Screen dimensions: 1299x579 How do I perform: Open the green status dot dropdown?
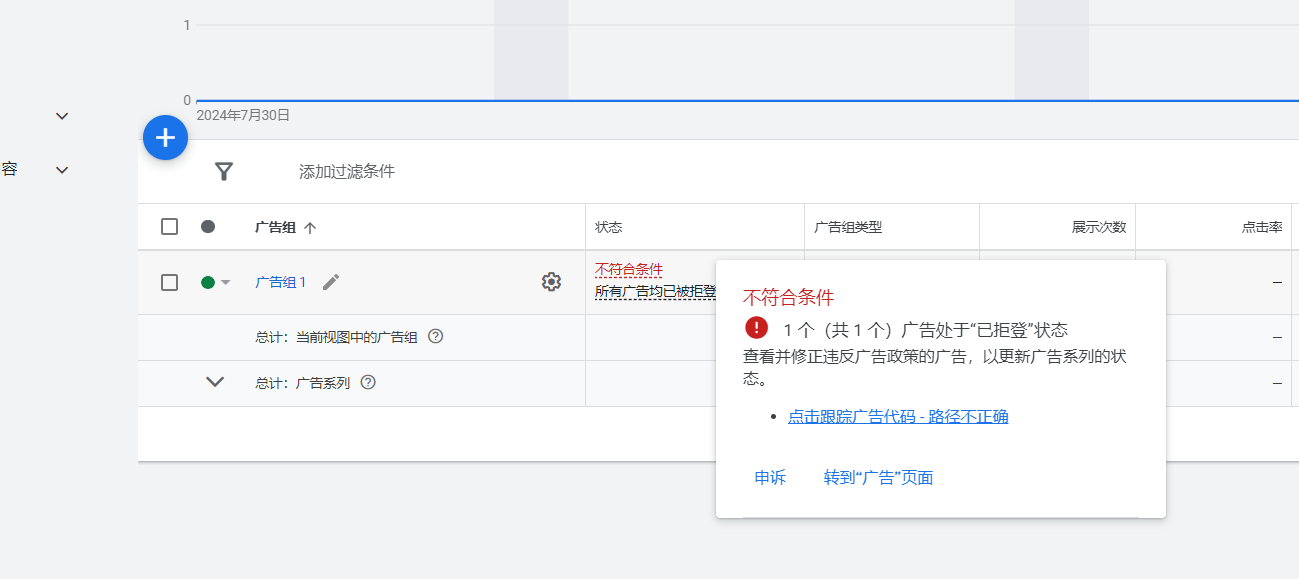(x=216, y=282)
